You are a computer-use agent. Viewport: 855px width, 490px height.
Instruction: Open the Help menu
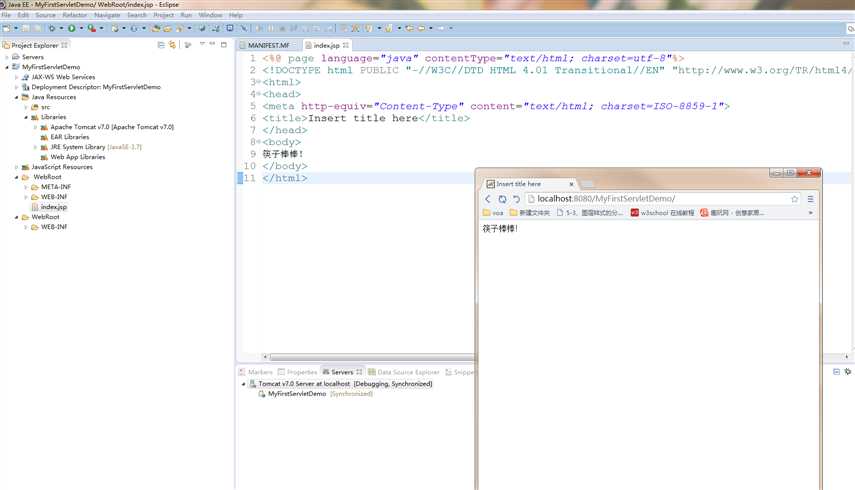pyautogui.click(x=236, y=15)
